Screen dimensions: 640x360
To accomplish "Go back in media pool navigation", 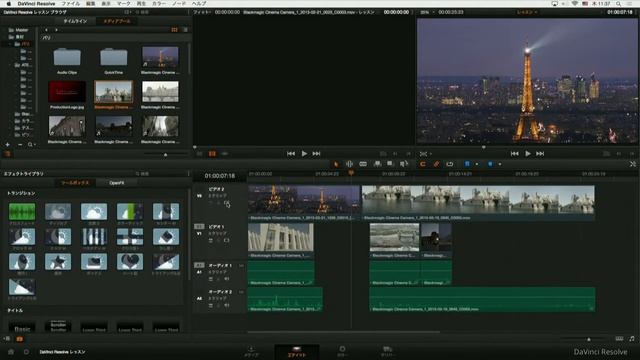I will click(x=46, y=30).
